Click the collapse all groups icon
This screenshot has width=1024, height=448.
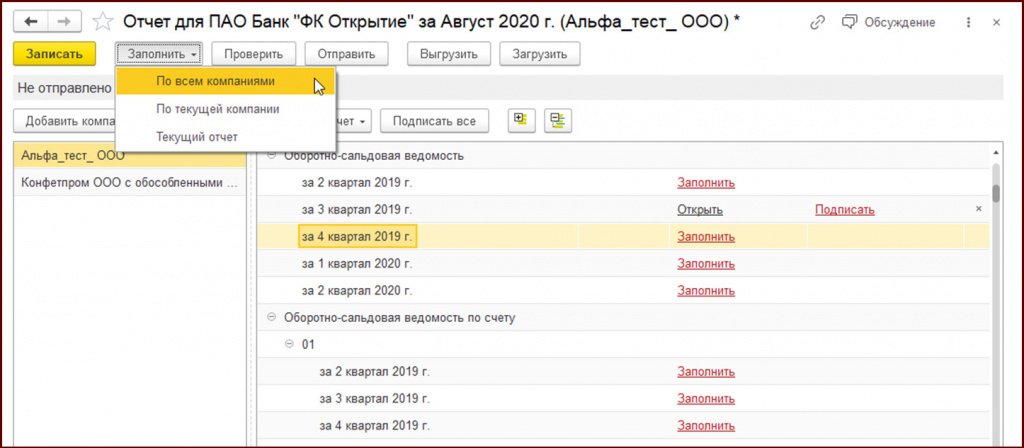(556, 121)
